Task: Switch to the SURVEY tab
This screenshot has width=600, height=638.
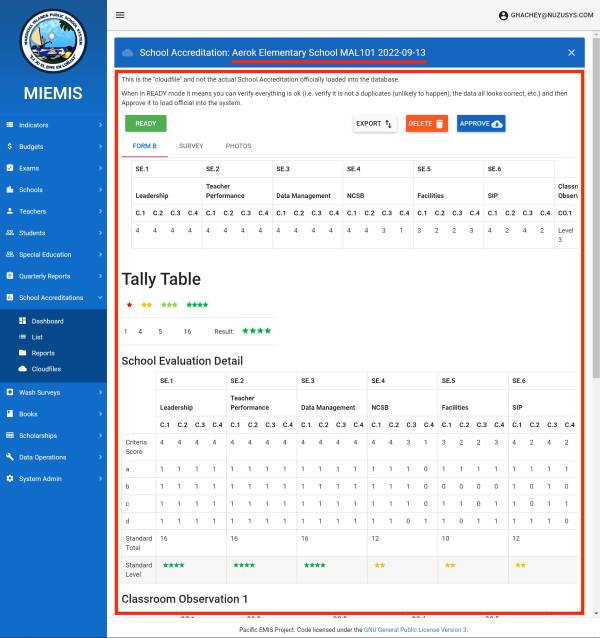Action: (191, 146)
